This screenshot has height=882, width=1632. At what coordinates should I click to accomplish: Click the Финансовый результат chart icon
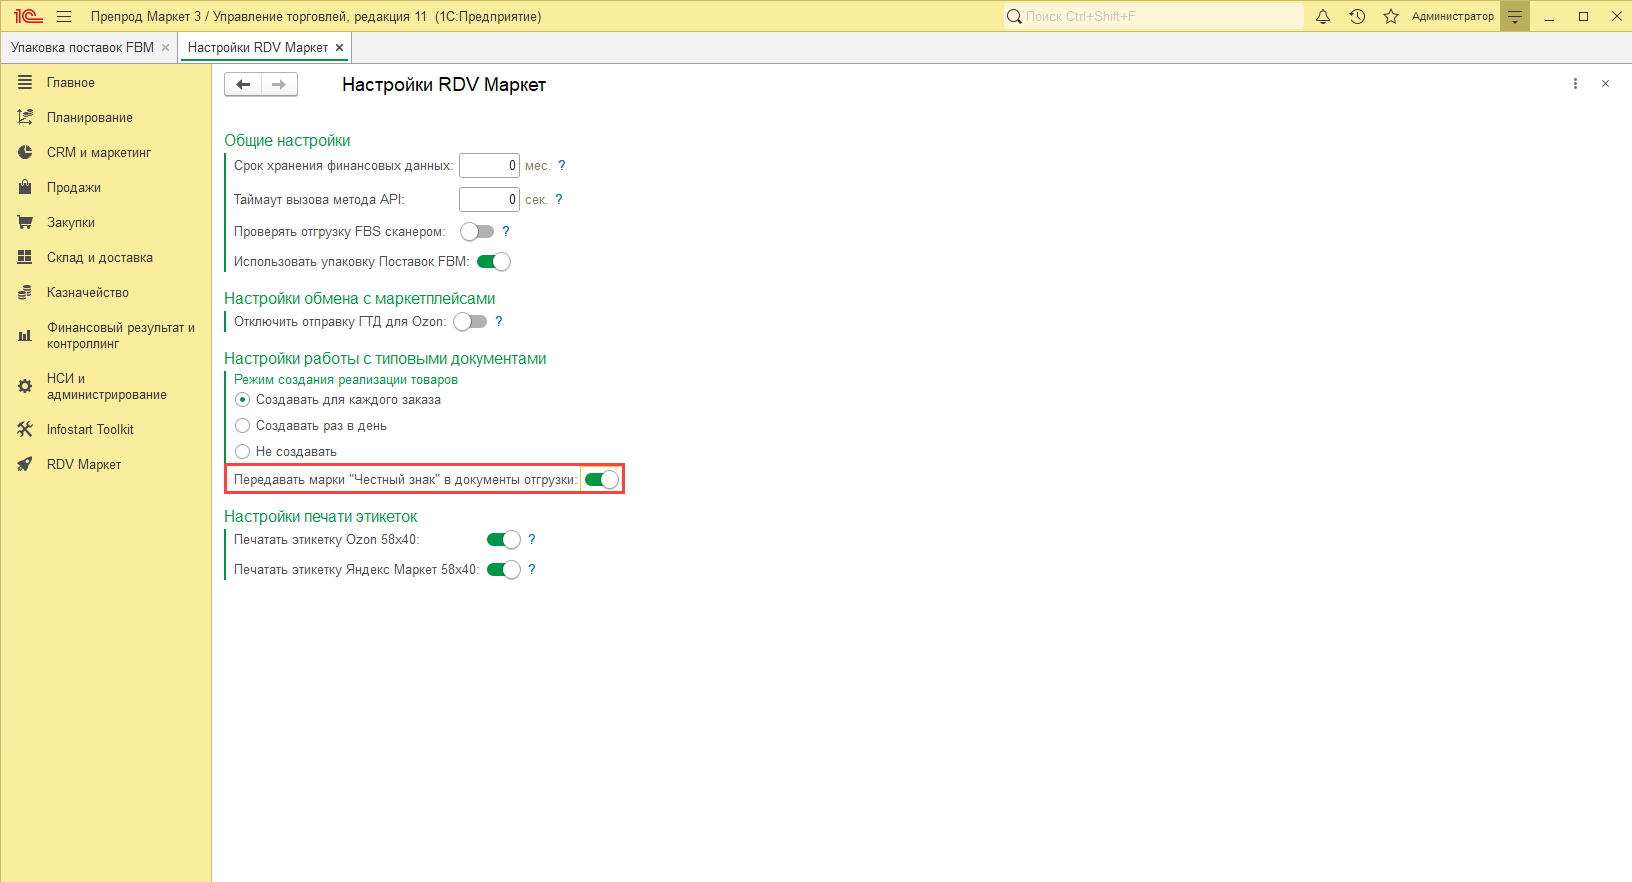[25, 336]
